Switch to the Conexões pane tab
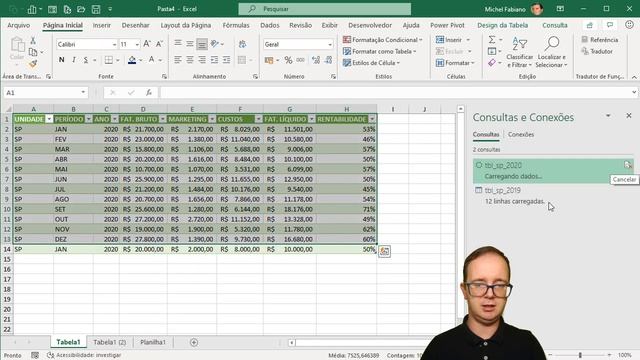This screenshot has width=640, height=360. (x=521, y=134)
